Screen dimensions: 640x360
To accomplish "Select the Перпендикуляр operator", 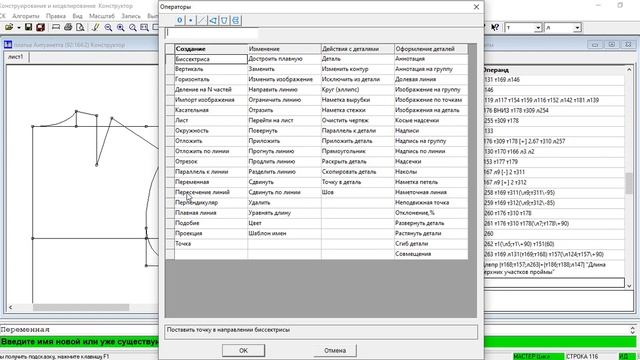I will point(211,202).
